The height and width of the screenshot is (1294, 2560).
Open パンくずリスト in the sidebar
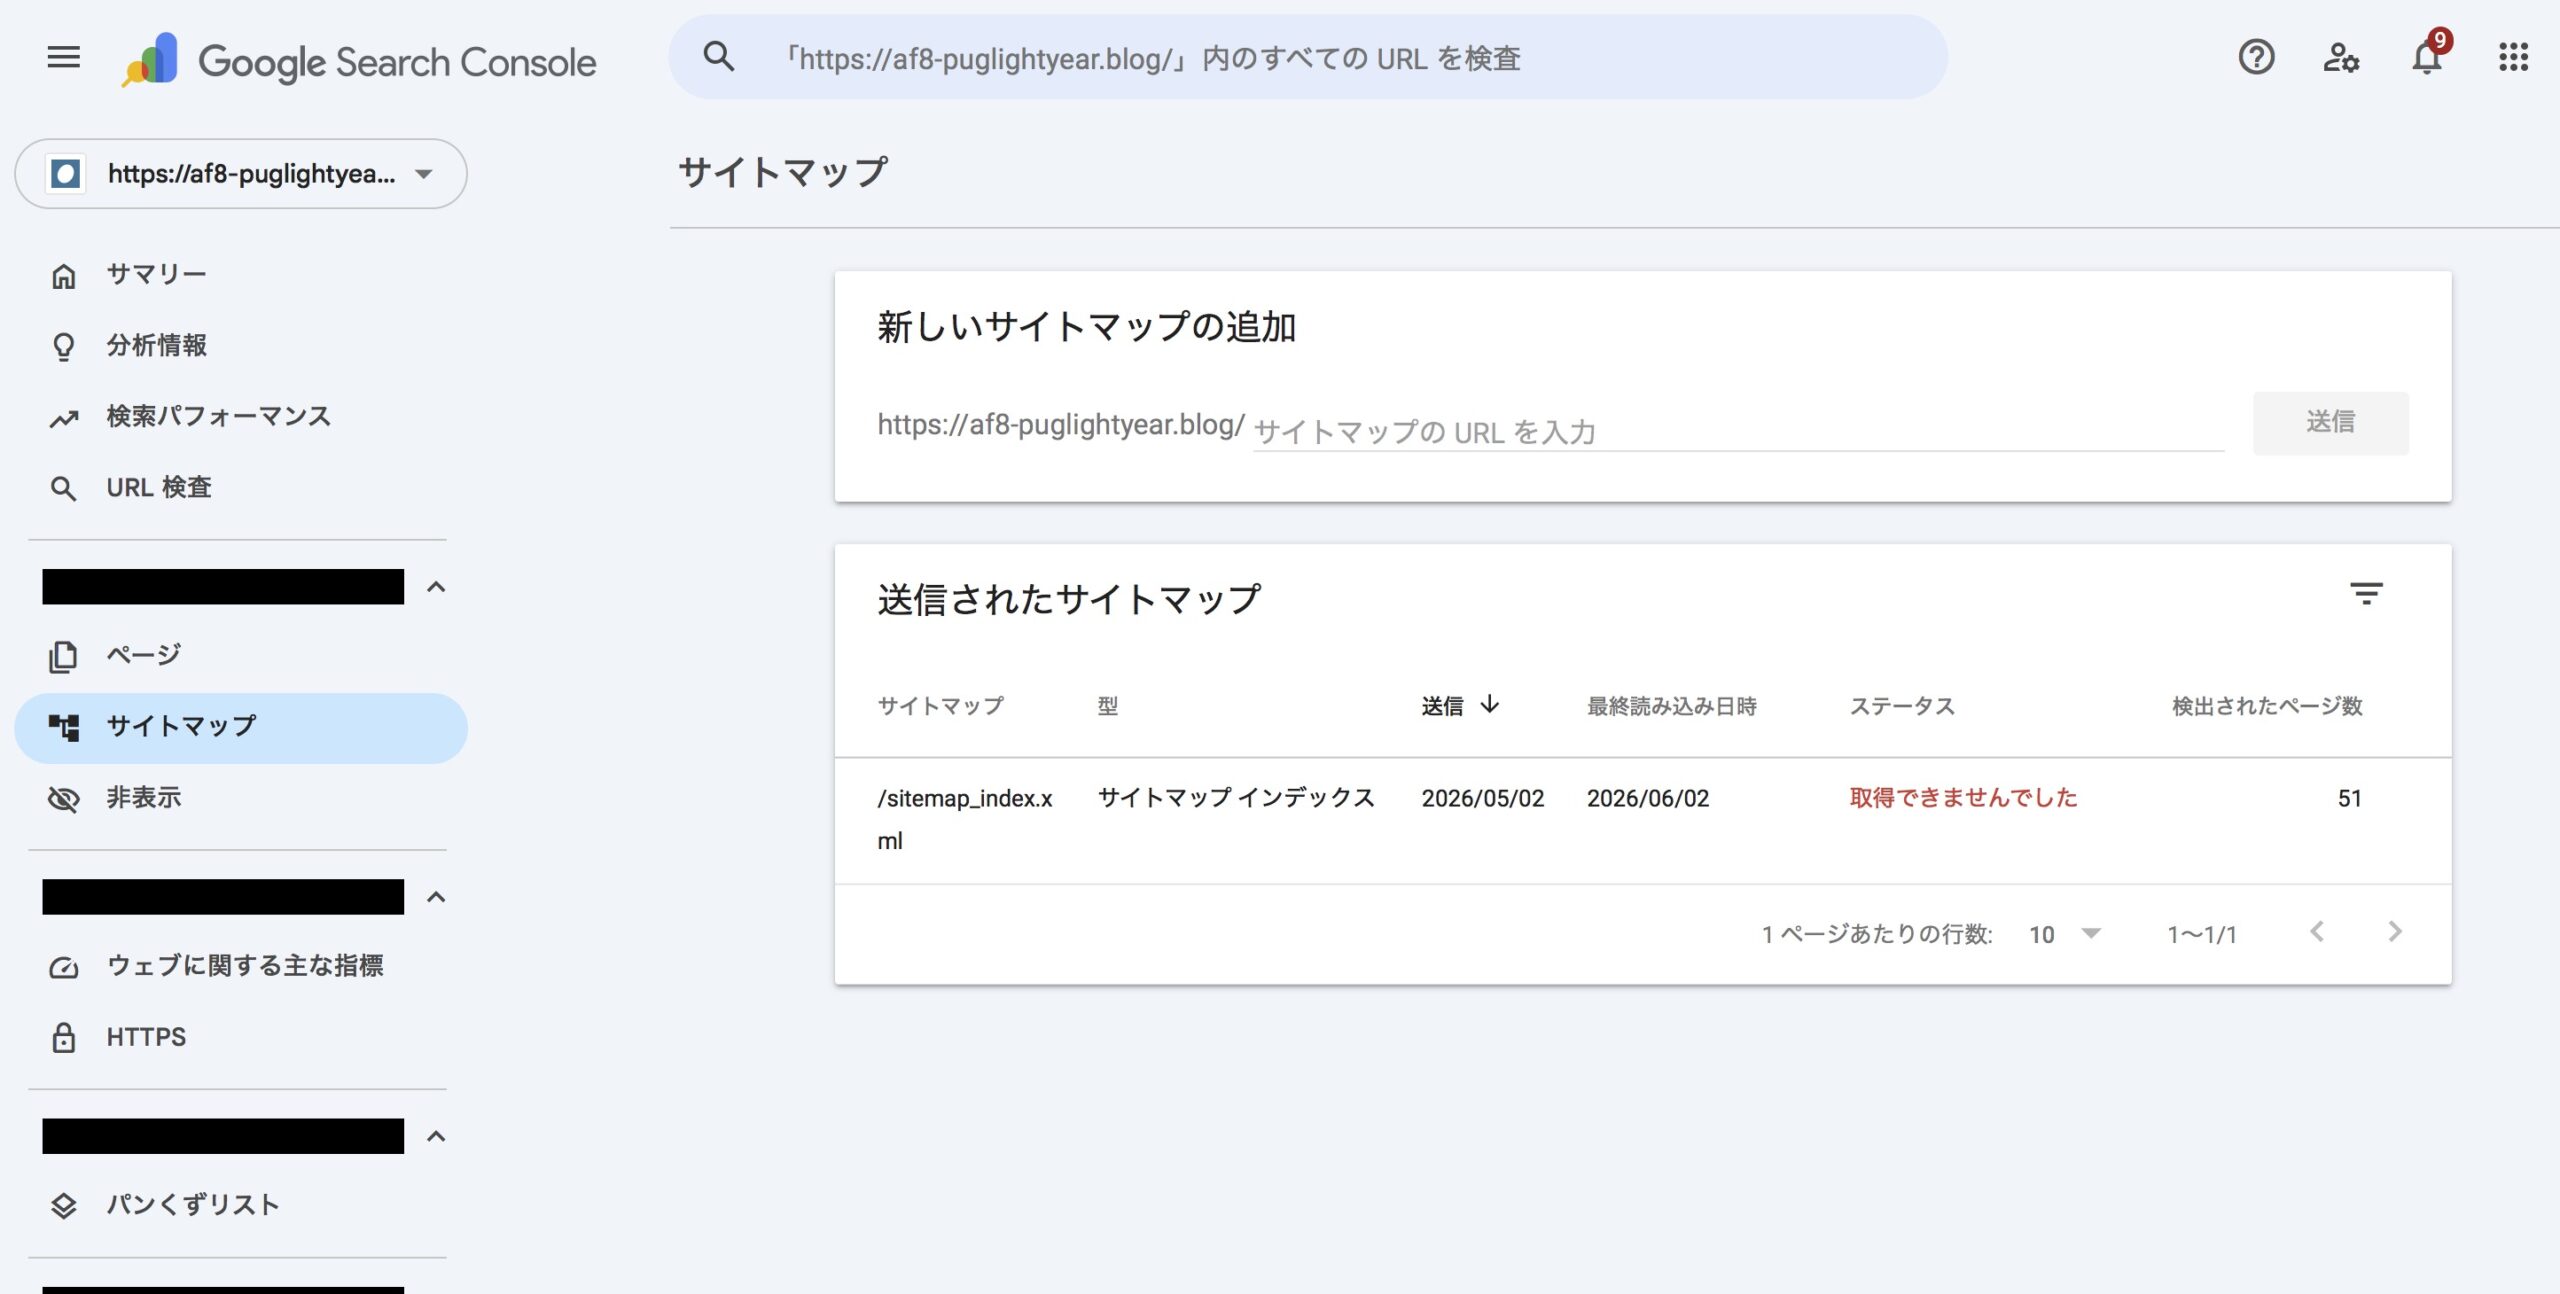coord(241,1205)
